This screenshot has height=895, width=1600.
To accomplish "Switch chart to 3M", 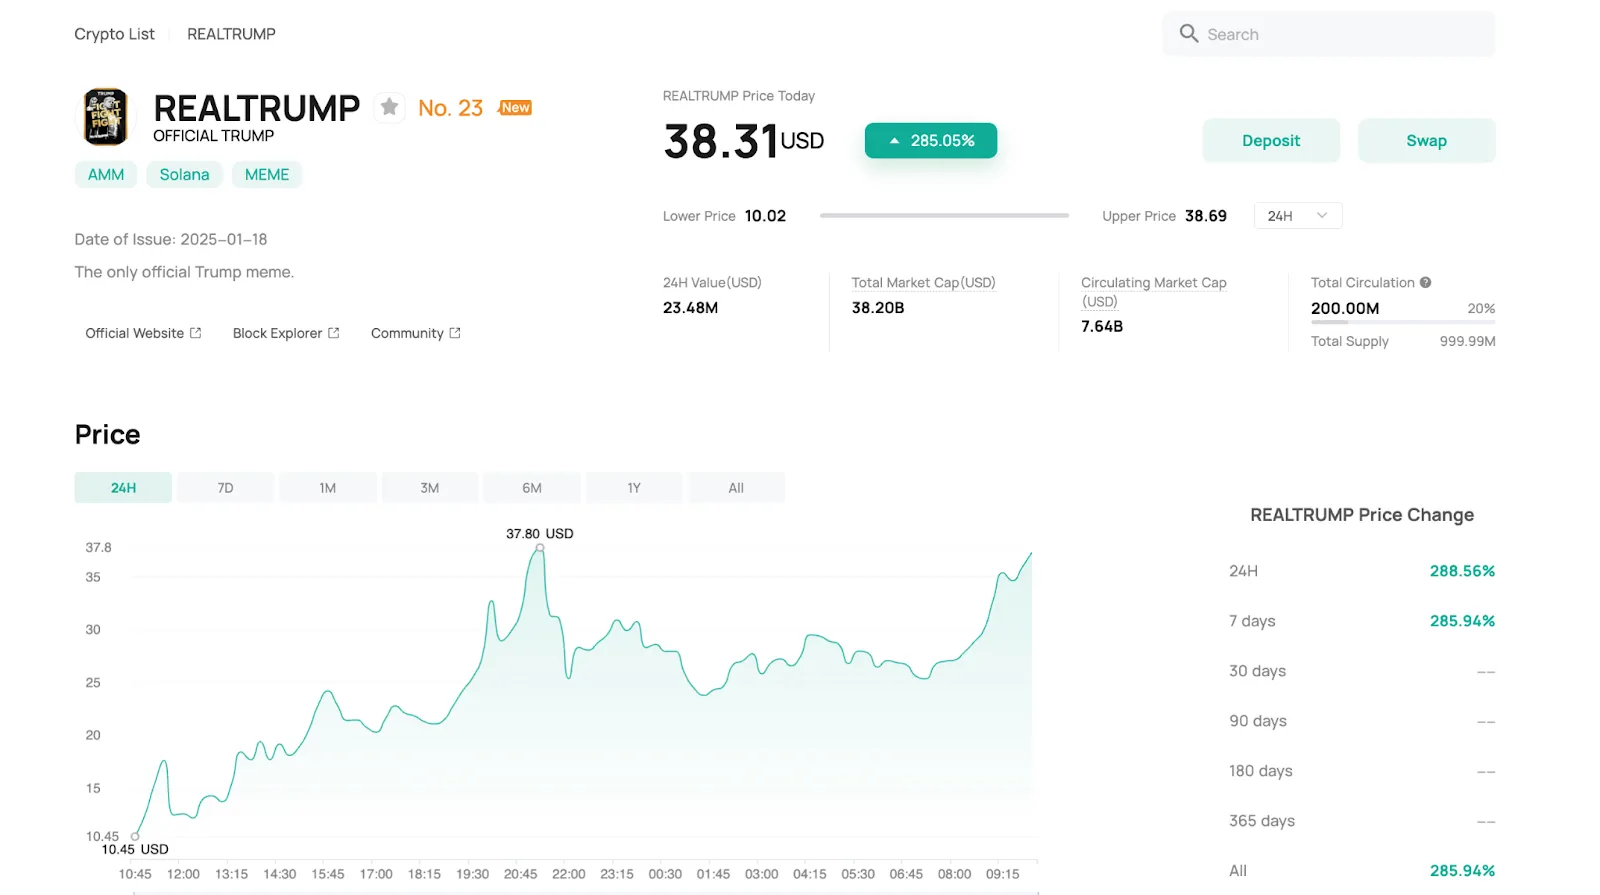I will click(x=430, y=488).
